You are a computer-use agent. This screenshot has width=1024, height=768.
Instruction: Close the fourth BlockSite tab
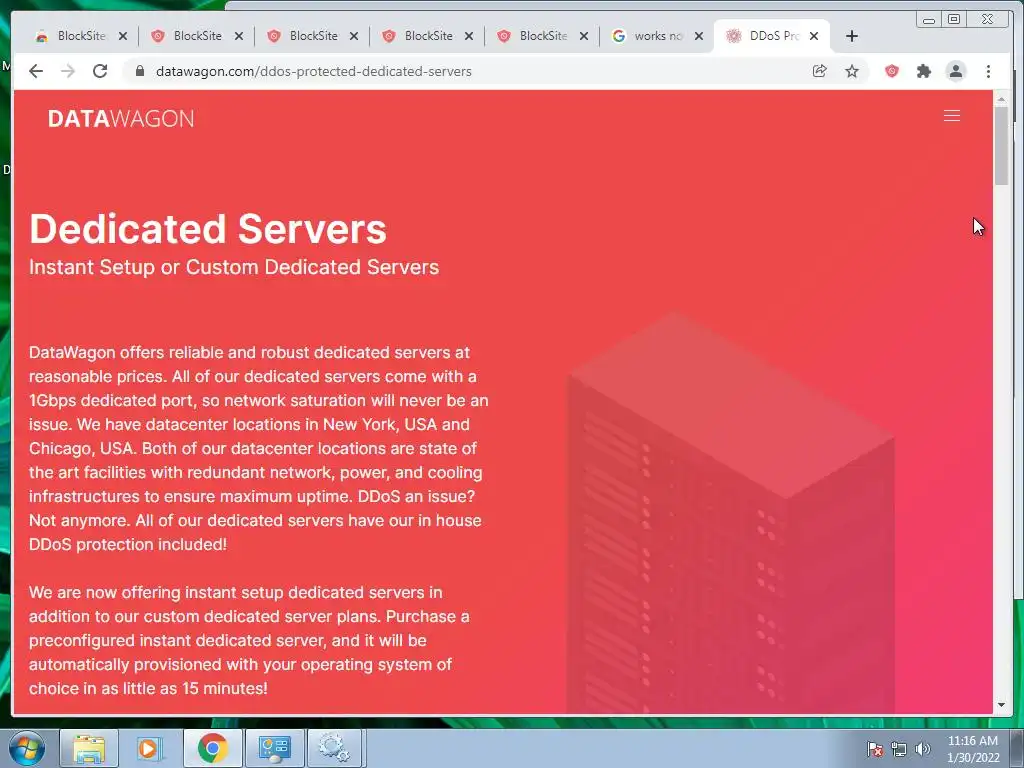[x=469, y=36]
